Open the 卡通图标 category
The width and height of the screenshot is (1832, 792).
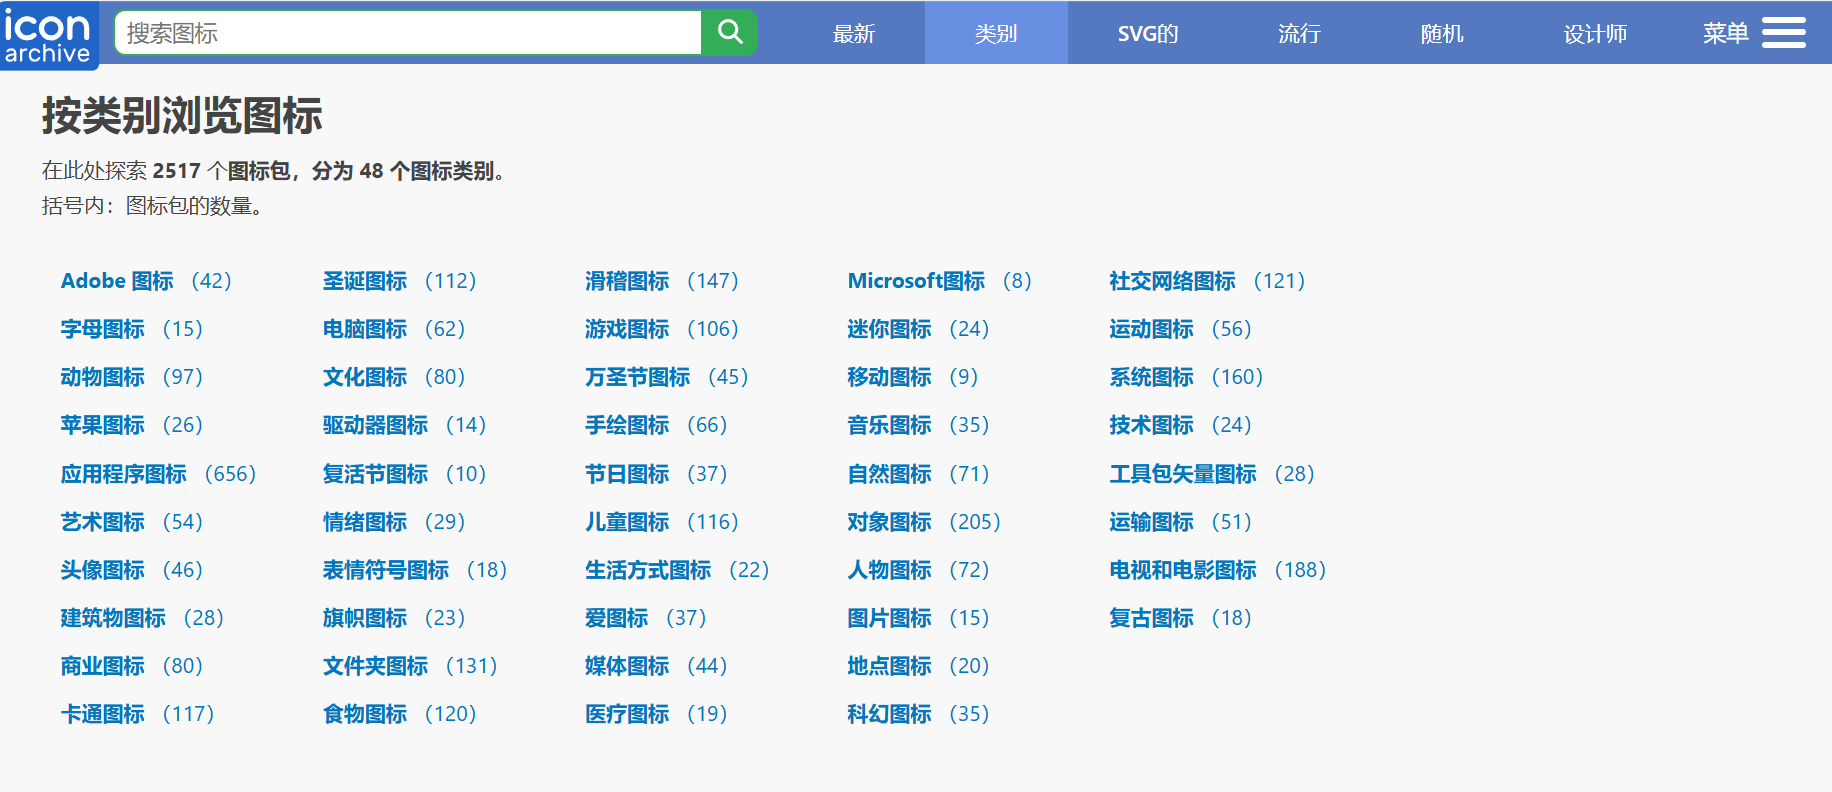point(103,714)
